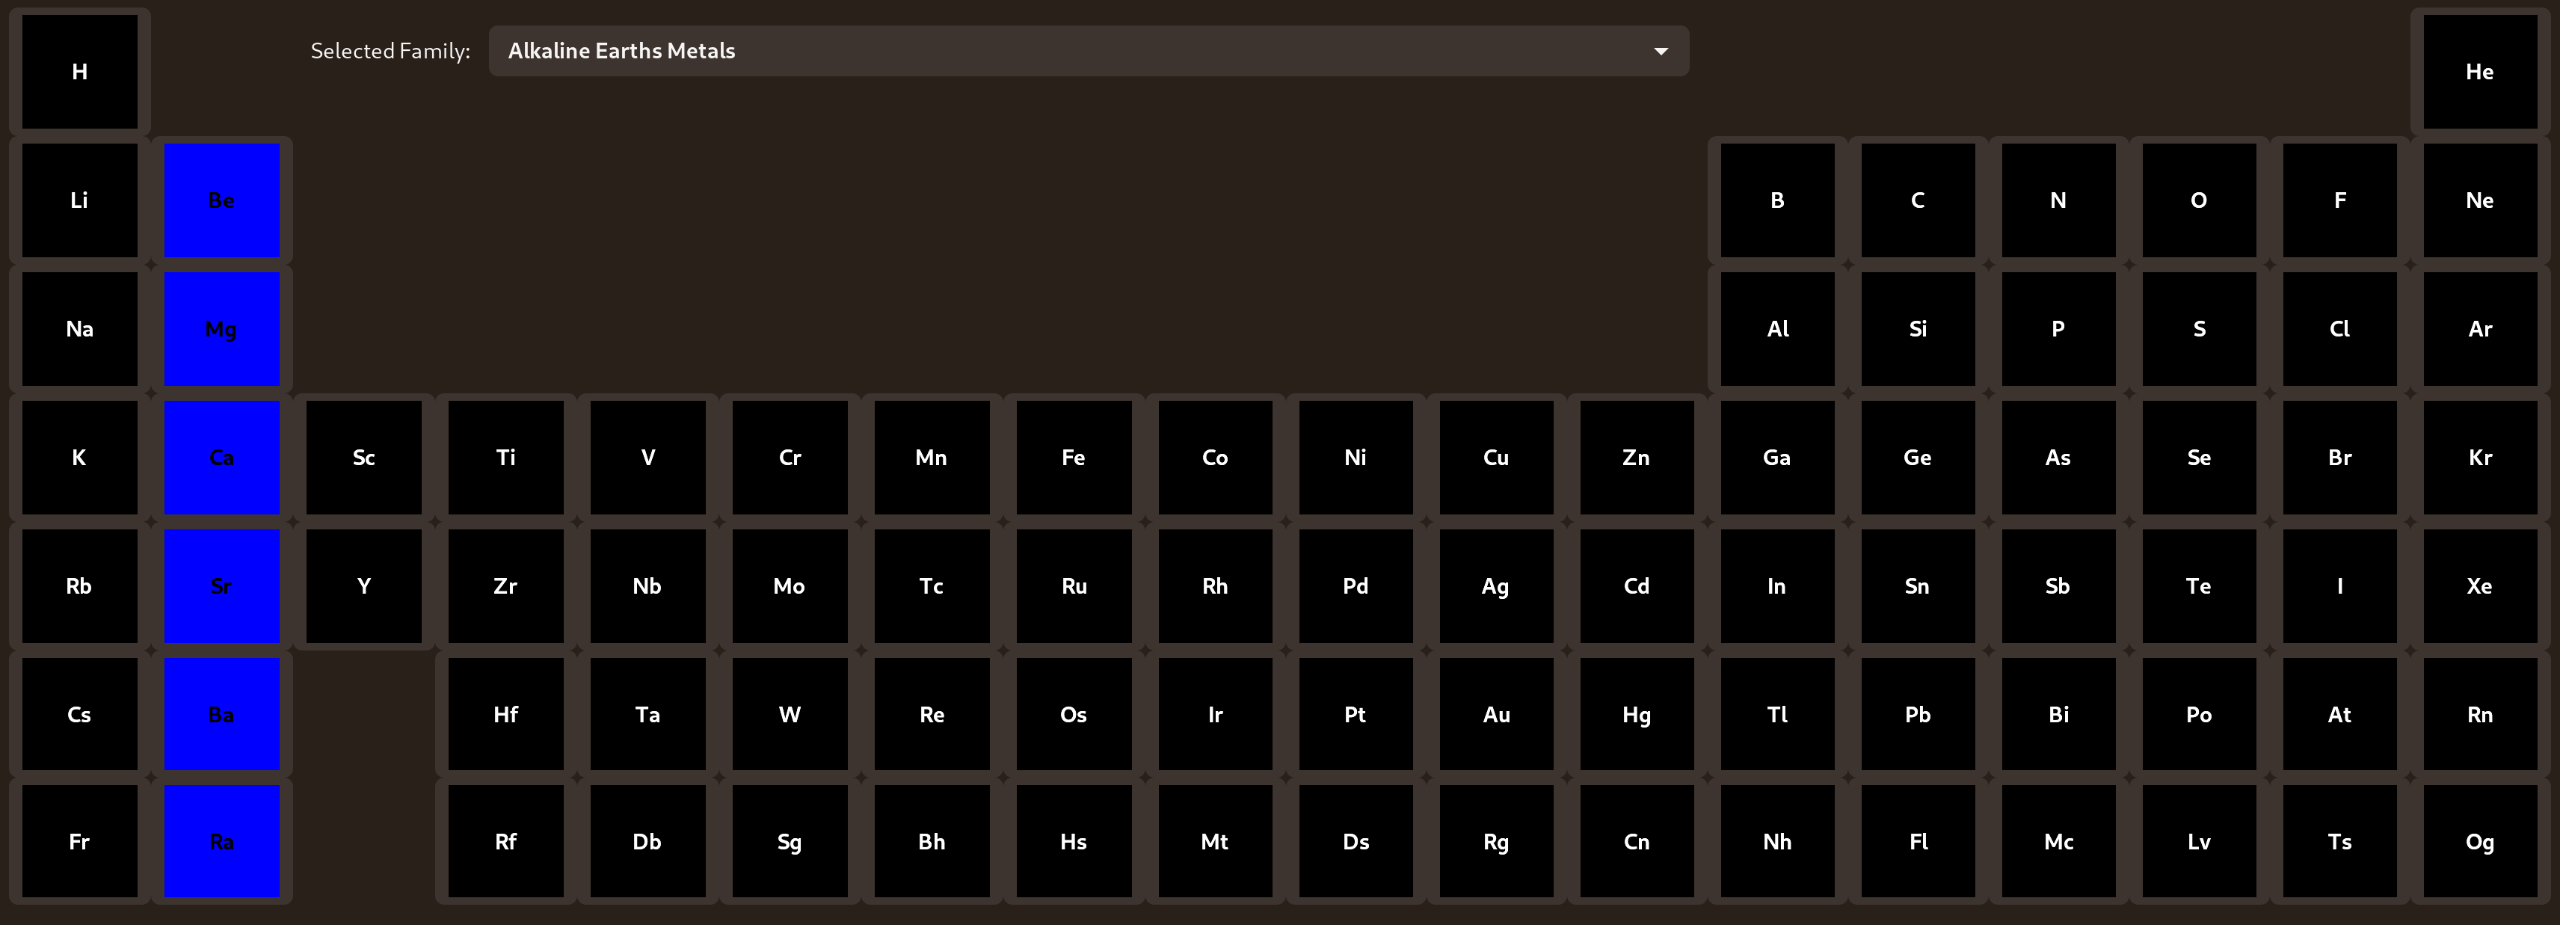Image resolution: width=2560 pixels, height=925 pixels.
Task: Click the dropdown arrow next to Alkaline Earths Metals
Action: [1661, 51]
